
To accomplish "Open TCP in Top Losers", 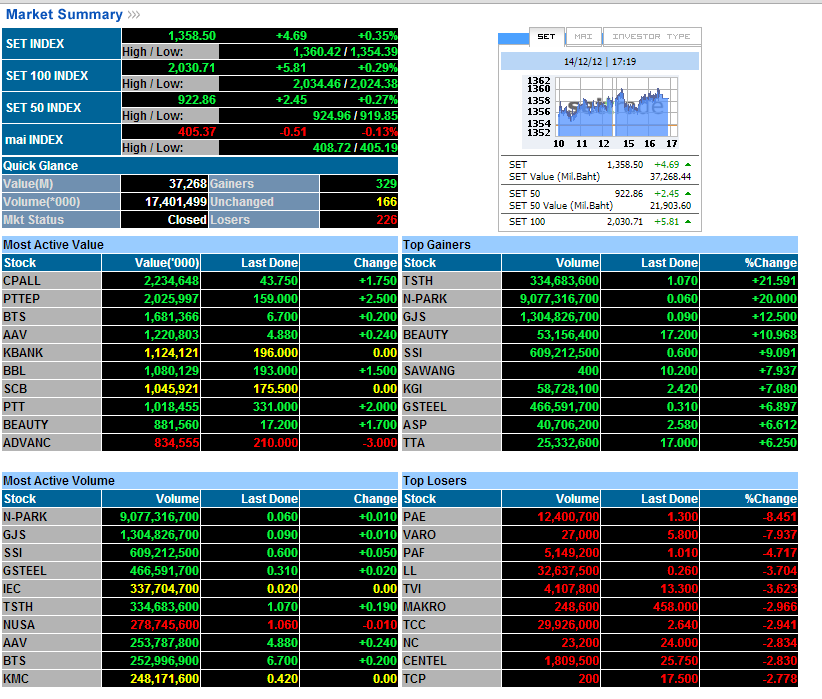I will [x=414, y=679].
